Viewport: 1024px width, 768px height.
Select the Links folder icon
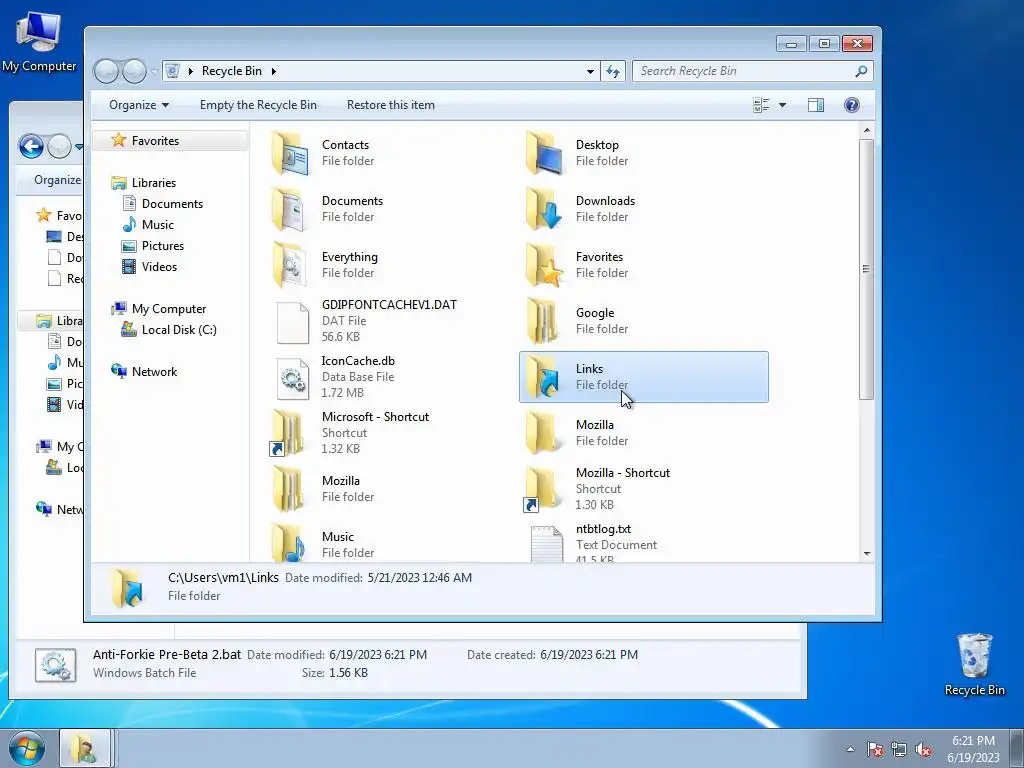click(543, 377)
